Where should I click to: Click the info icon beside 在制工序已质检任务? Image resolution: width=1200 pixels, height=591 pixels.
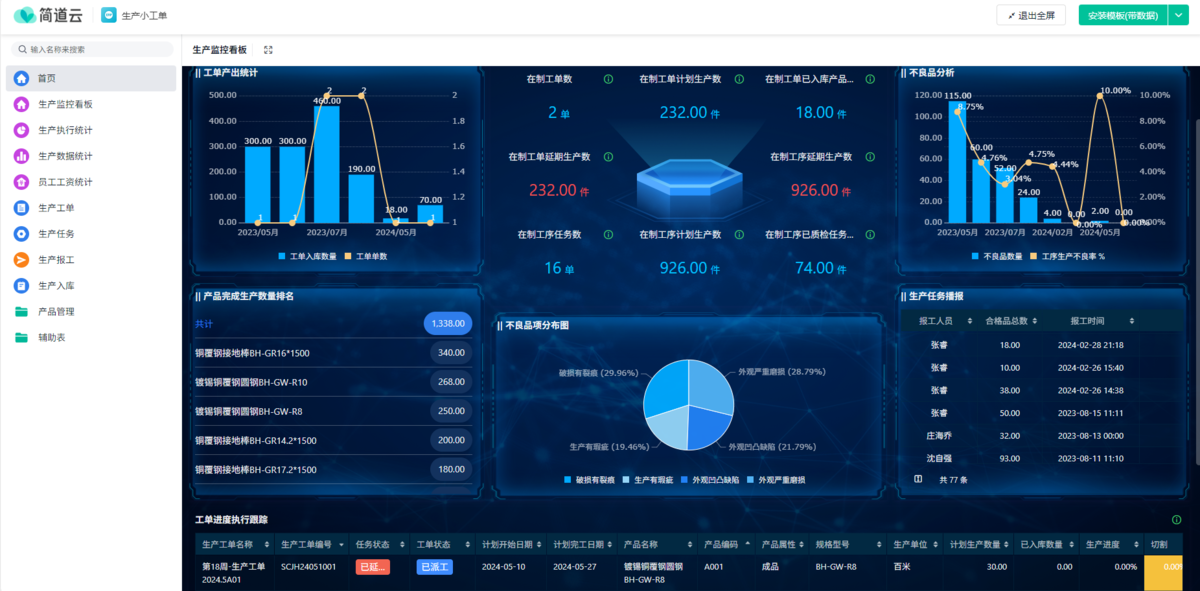[870, 235]
